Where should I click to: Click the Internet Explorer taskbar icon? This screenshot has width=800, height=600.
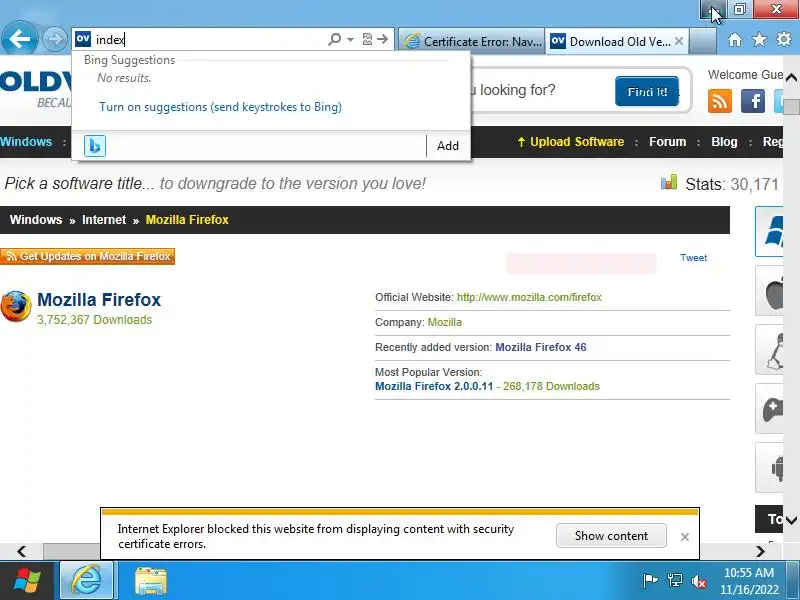(x=87, y=581)
